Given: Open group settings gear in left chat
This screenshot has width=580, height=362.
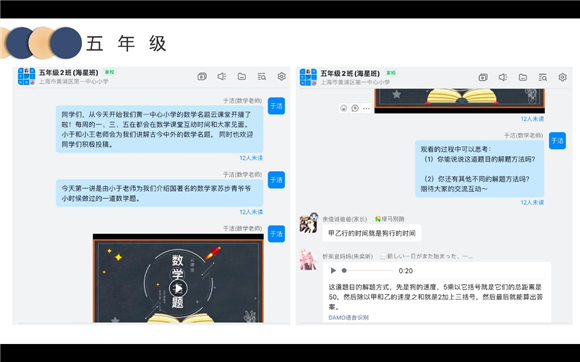Looking at the screenshot, I should tap(281, 77).
